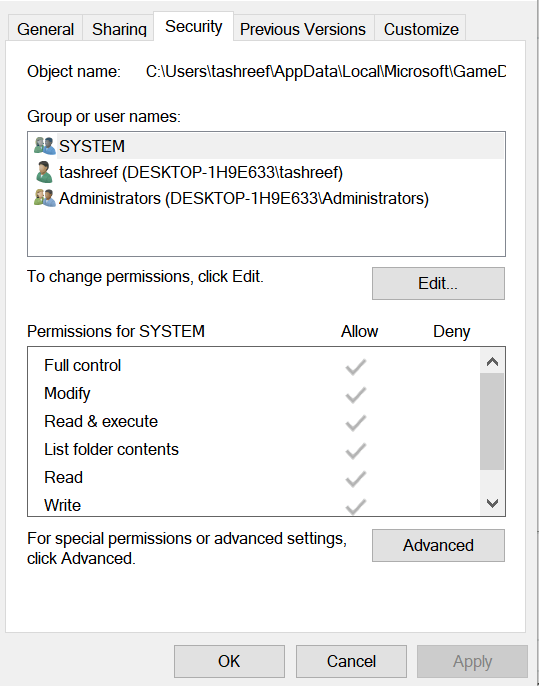
Task: Switch to Previous Versions tab
Action: [303, 29]
